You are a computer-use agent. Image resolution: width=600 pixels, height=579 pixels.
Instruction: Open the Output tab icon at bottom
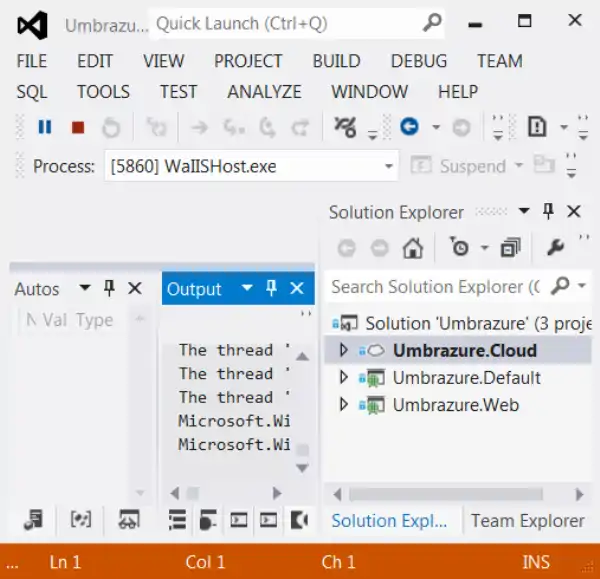300,520
